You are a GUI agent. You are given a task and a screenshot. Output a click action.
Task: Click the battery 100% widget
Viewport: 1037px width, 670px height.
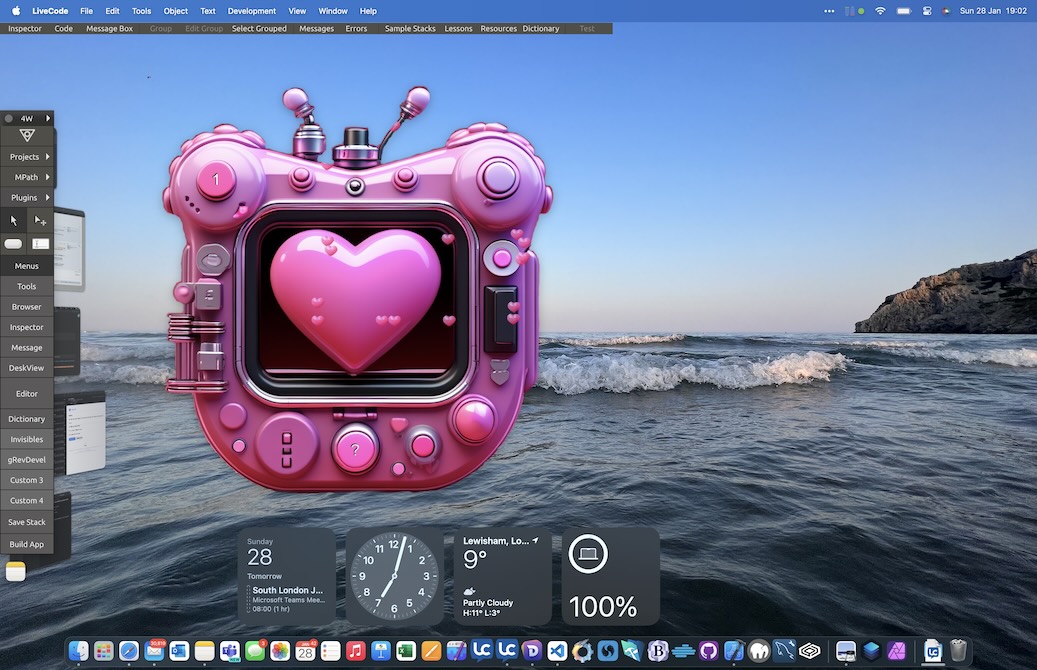(610, 576)
